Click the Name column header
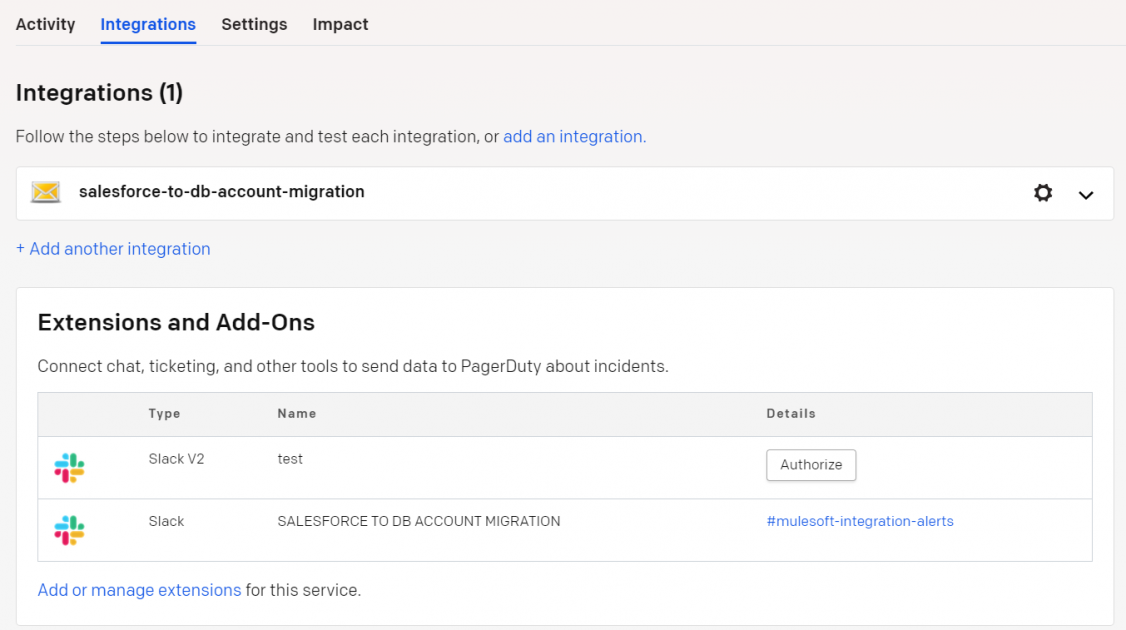This screenshot has width=1126, height=630. 297,413
